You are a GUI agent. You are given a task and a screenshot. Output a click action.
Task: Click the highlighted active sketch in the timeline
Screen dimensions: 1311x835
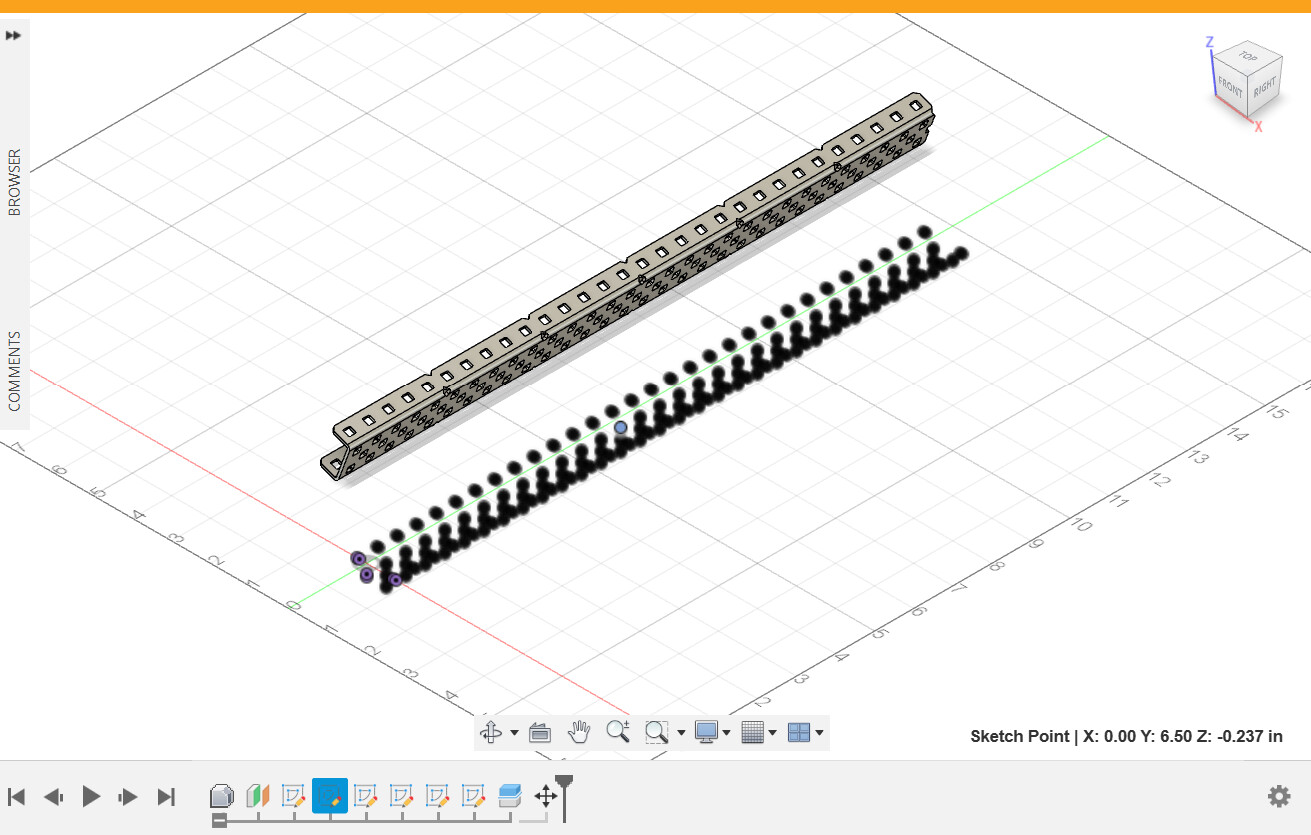click(331, 795)
